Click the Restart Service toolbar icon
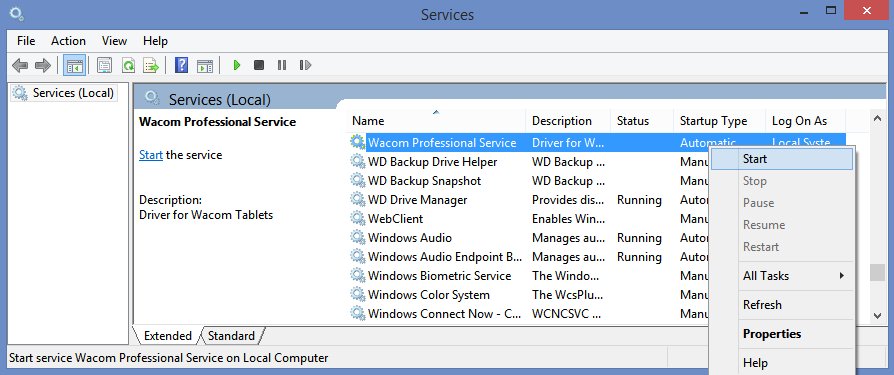The width and height of the screenshot is (894, 375). point(305,66)
